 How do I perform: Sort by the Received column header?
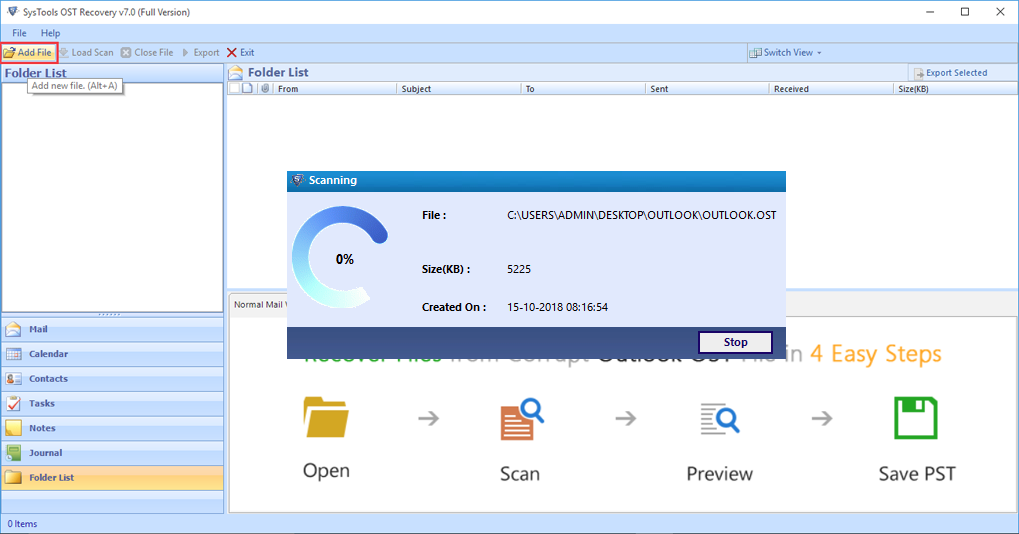click(x=831, y=89)
